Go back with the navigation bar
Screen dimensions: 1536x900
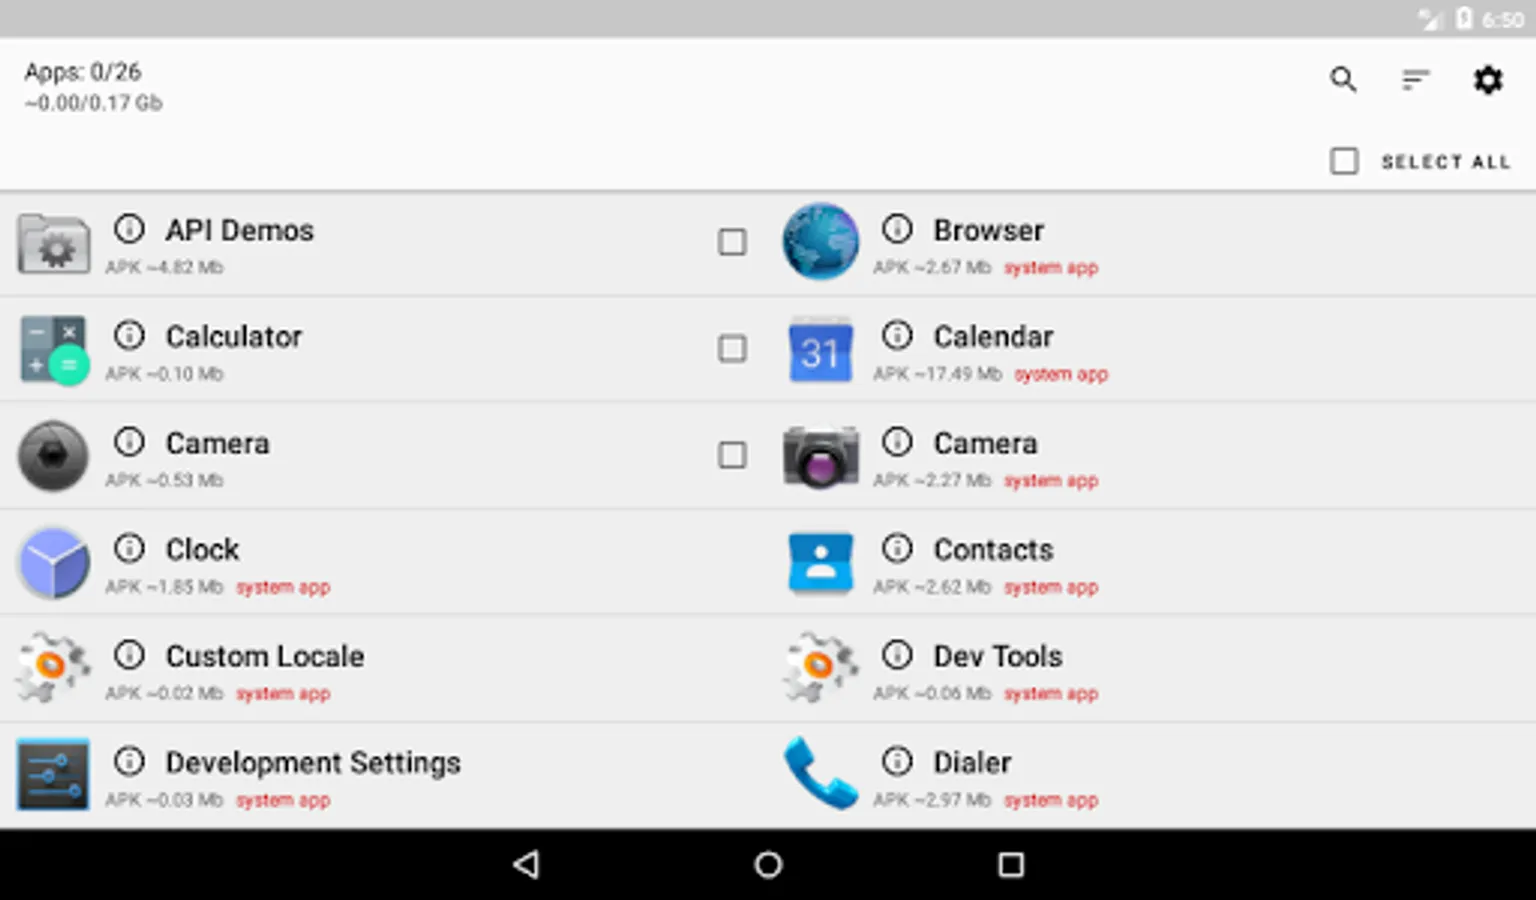pos(526,864)
